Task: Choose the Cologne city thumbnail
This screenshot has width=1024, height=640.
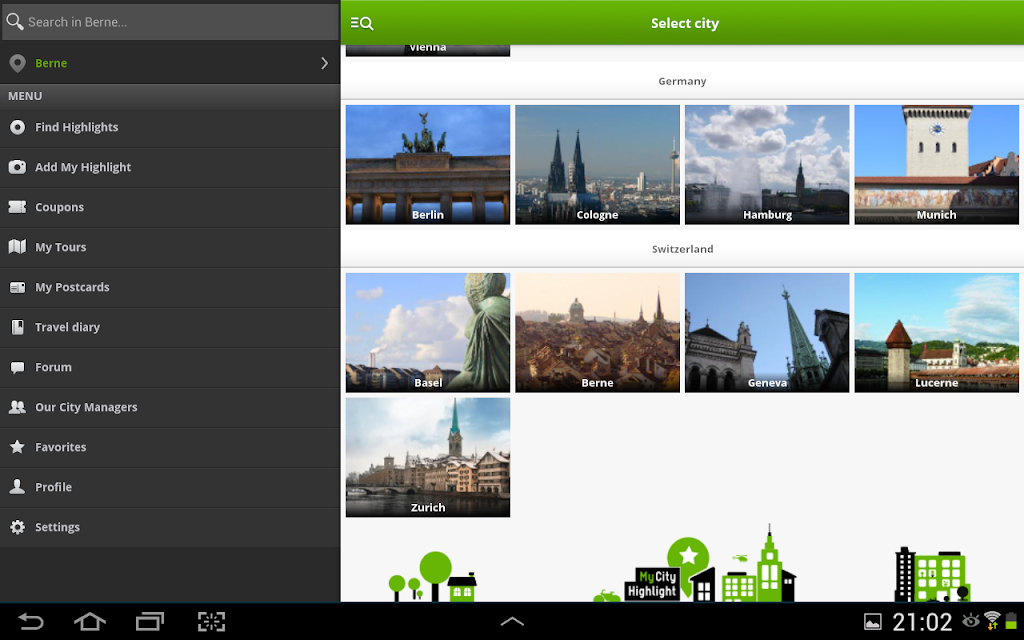Action: point(598,165)
